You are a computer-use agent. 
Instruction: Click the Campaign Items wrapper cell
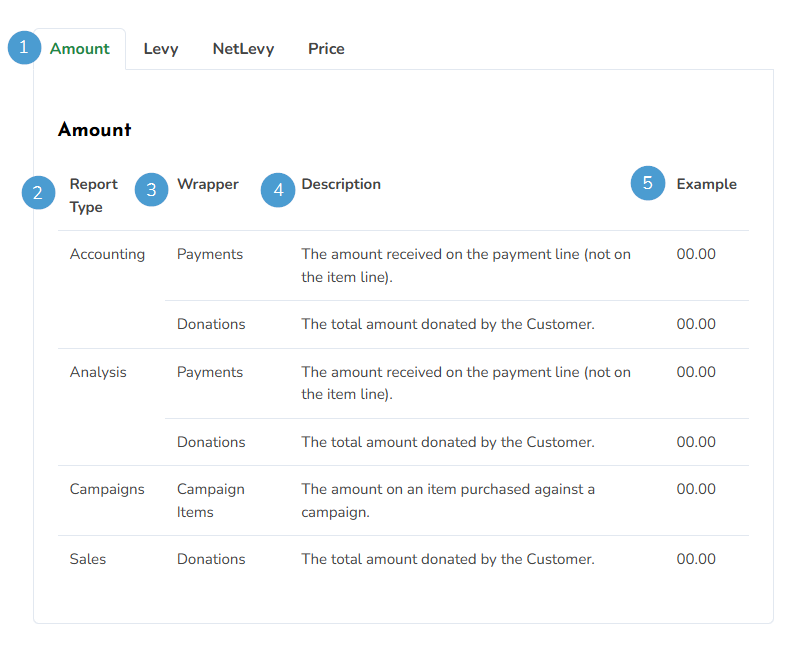211,501
